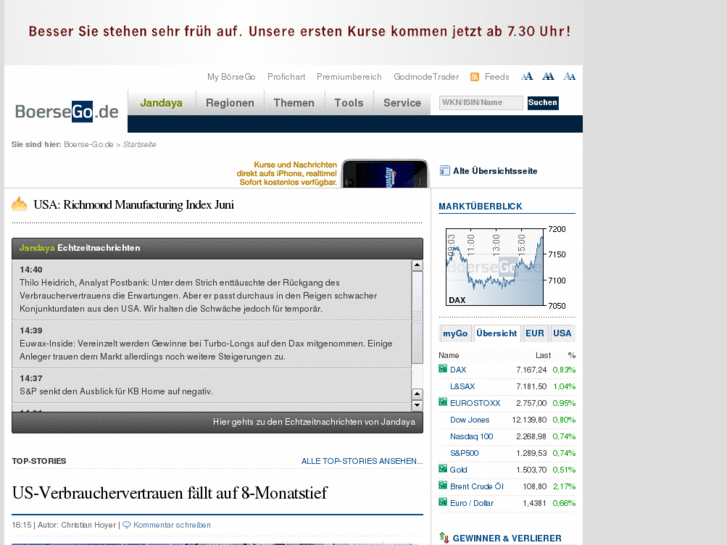Screen dimensions: 727x545
Task: Open US-Verbrauchervertrauen fällt auf 8-Monatstief story
Action: (170, 493)
